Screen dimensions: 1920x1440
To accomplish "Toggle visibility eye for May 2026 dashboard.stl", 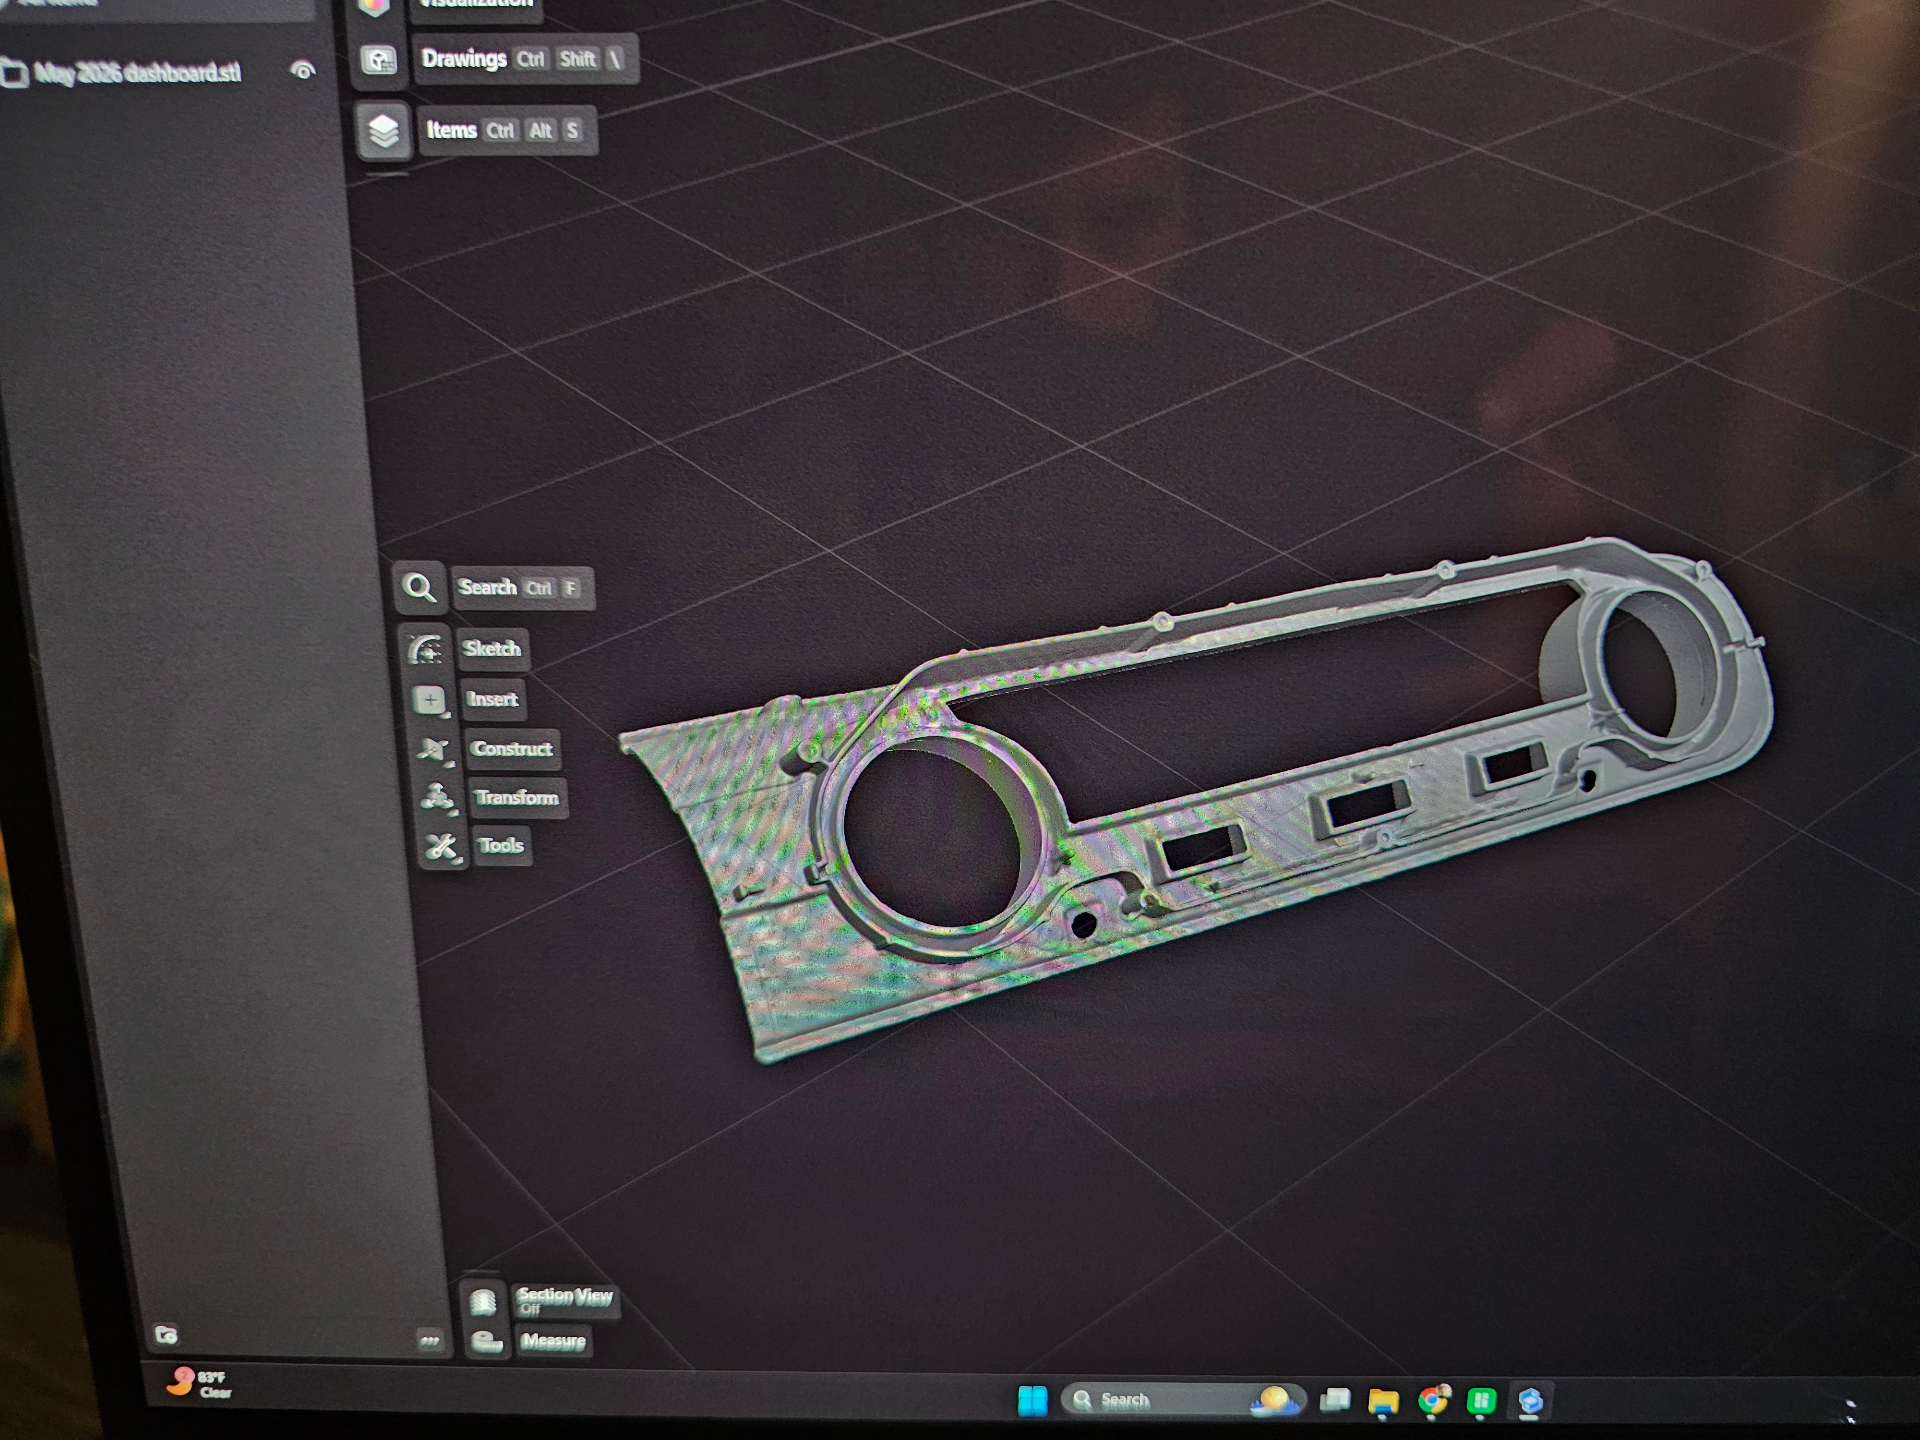I will [x=303, y=70].
